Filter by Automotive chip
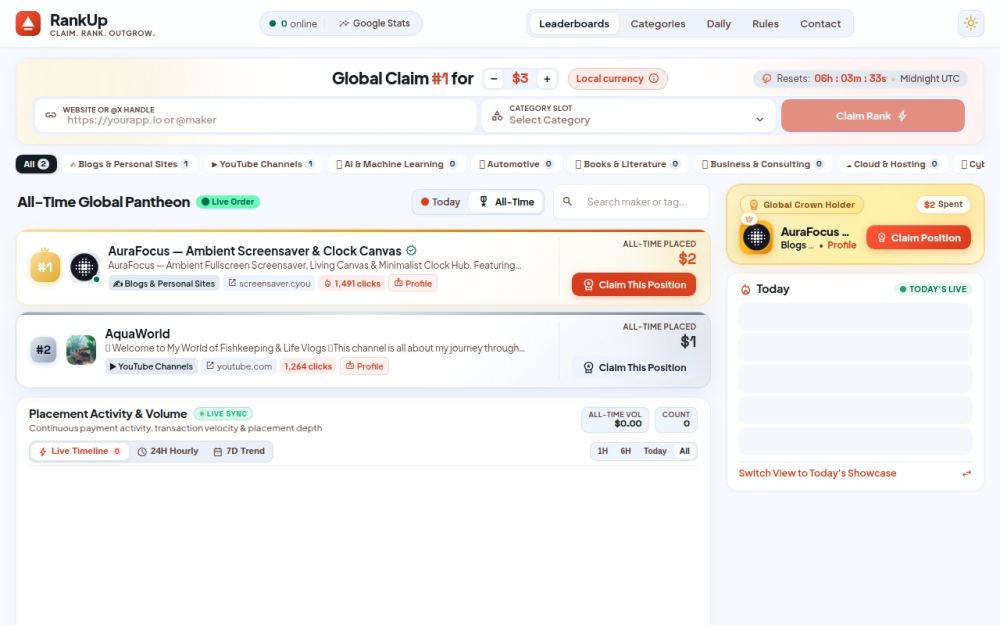The image size is (1000, 625). (516, 164)
